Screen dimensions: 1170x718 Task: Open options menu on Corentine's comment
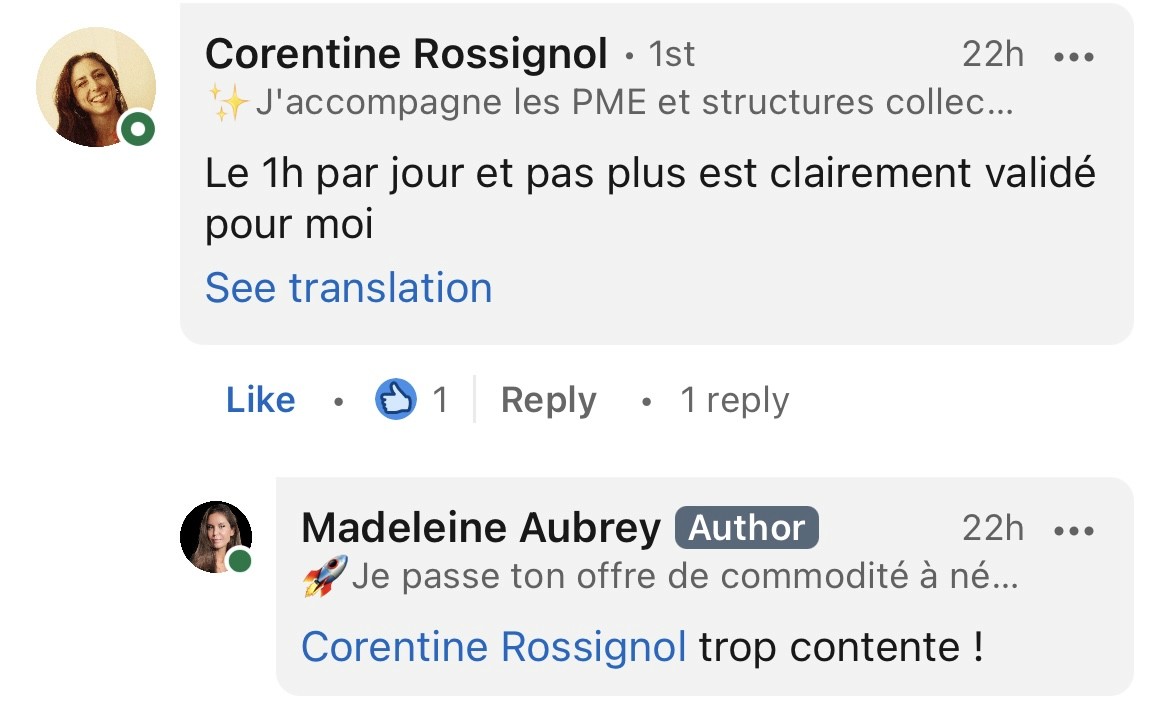[x=1074, y=57]
